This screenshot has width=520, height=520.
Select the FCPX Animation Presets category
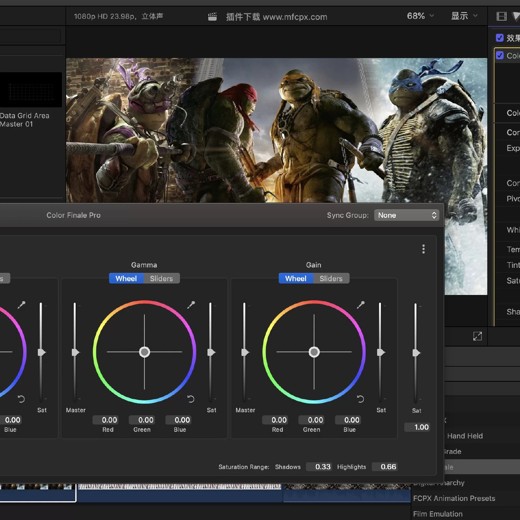click(454, 498)
